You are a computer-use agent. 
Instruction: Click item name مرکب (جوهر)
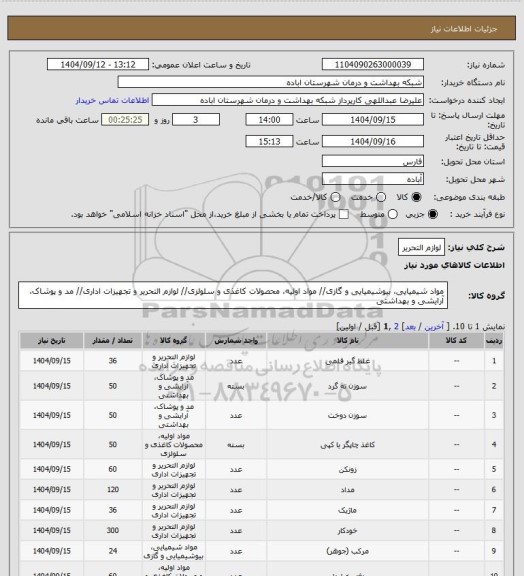[x=348, y=551]
